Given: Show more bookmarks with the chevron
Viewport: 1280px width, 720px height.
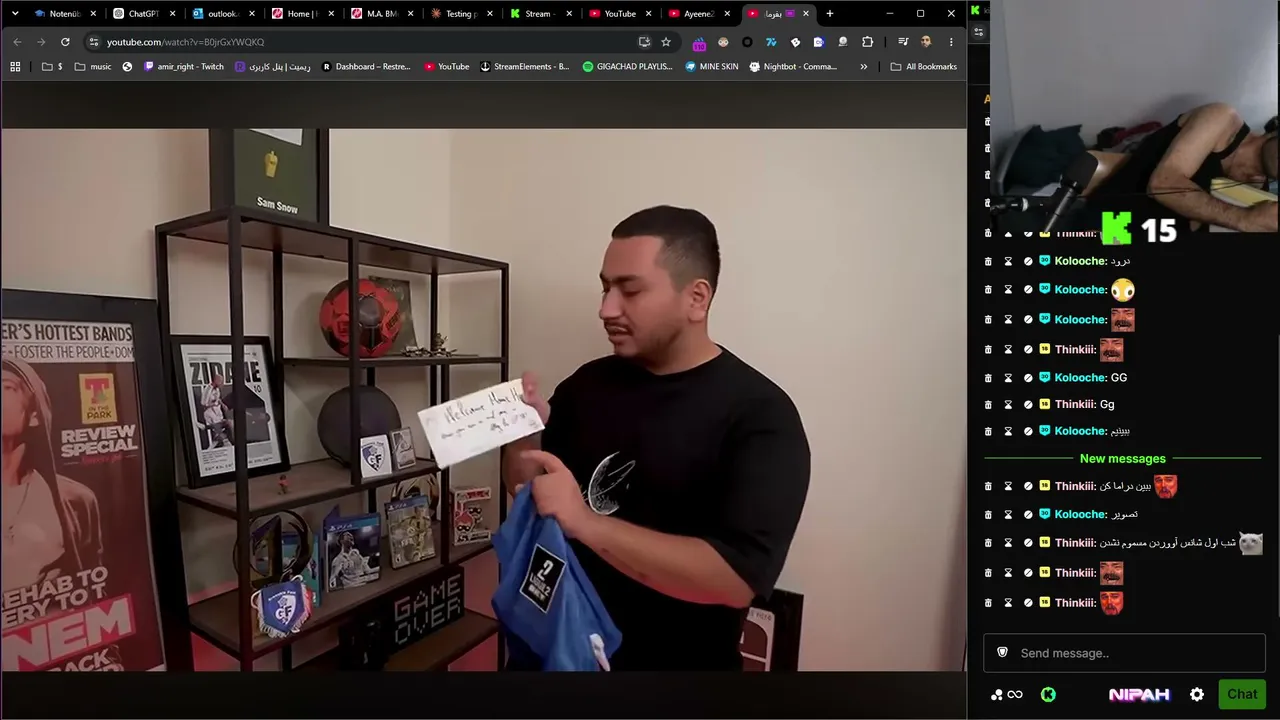Looking at the screenshot, I should click(x=864, y=67).
